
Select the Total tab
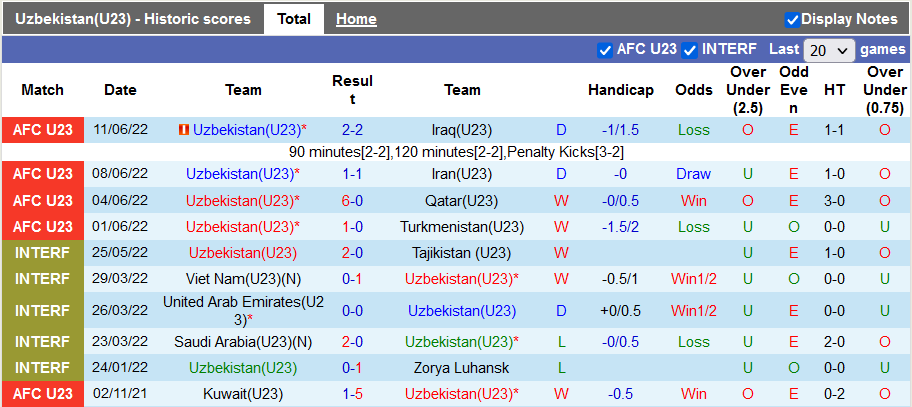(x=294, y=19)
